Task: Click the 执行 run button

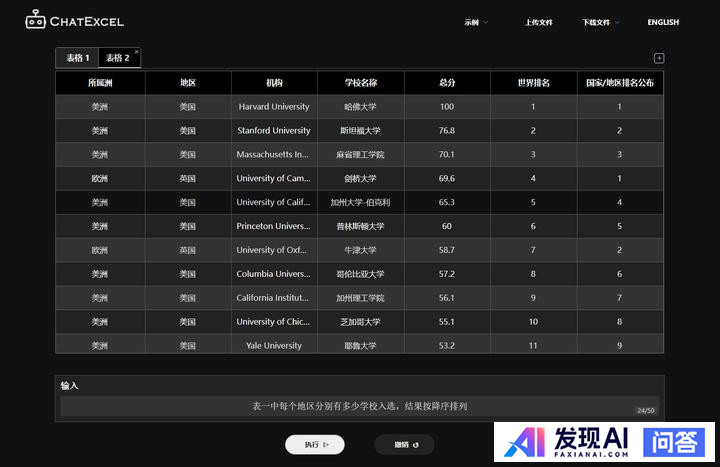Action: tap(315, 444)
